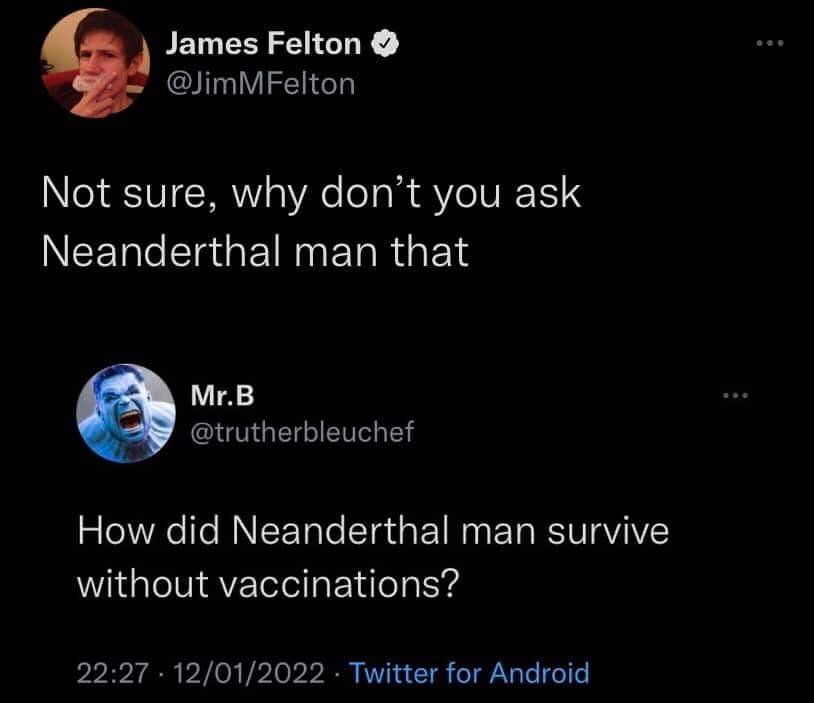Click the 'Not sure, why don't you ask' line
The height and width of the screenshot is (703, 814).
point(311,192)
